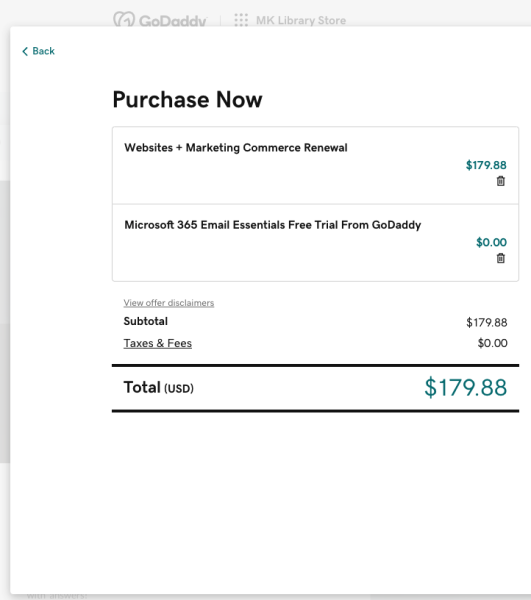Open the apps grid icon in header
The height and width of the screenshot is (600, 531).
pyautogui.click(x=241, y=20)
